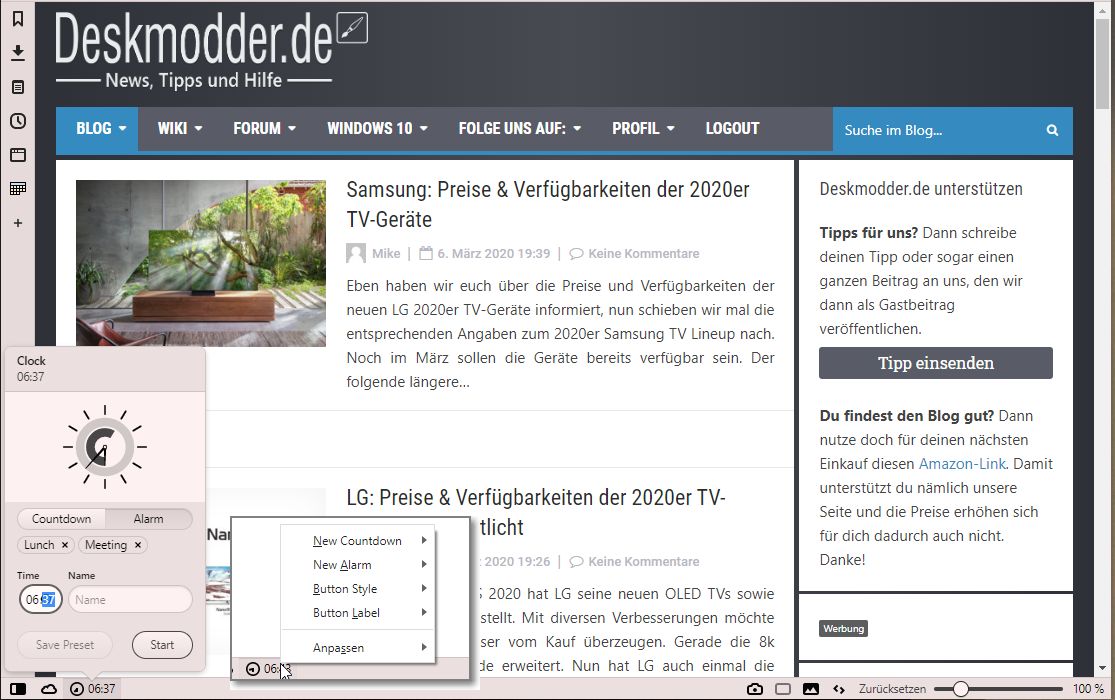Open the Window panel in the sidebar
1115x700 pixels.
pos(18,155)
